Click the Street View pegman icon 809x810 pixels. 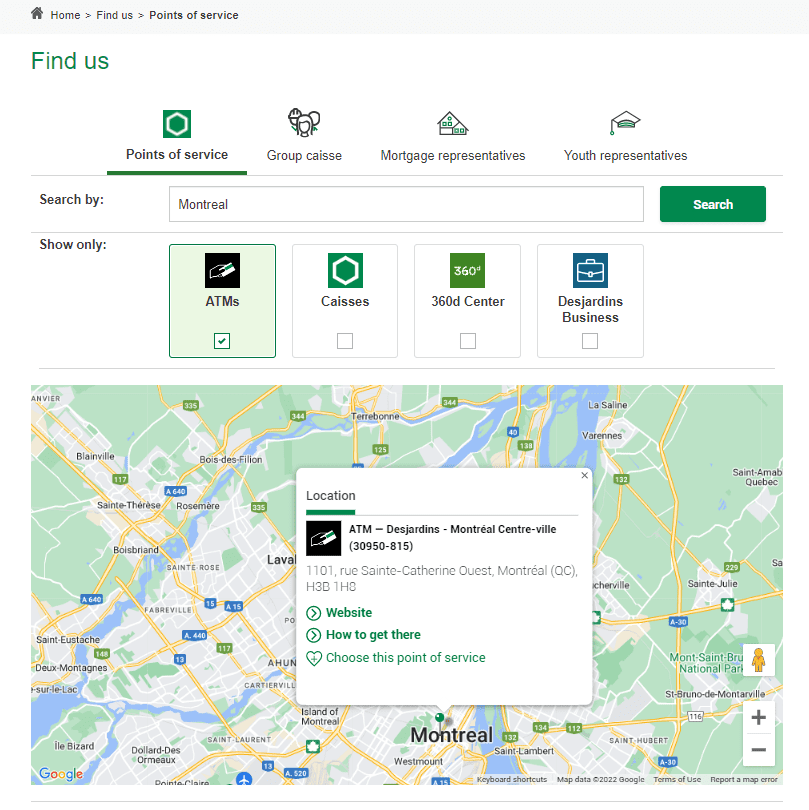tap(758, 660)
